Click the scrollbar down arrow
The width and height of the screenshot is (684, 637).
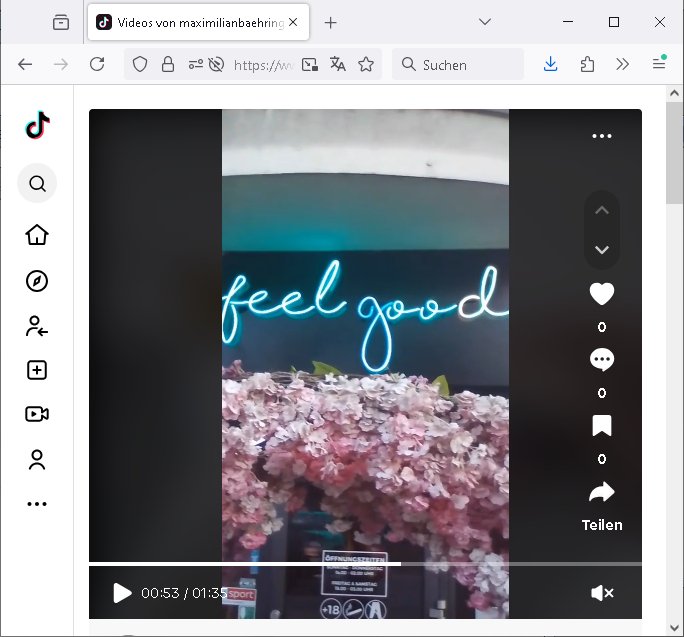674,628
